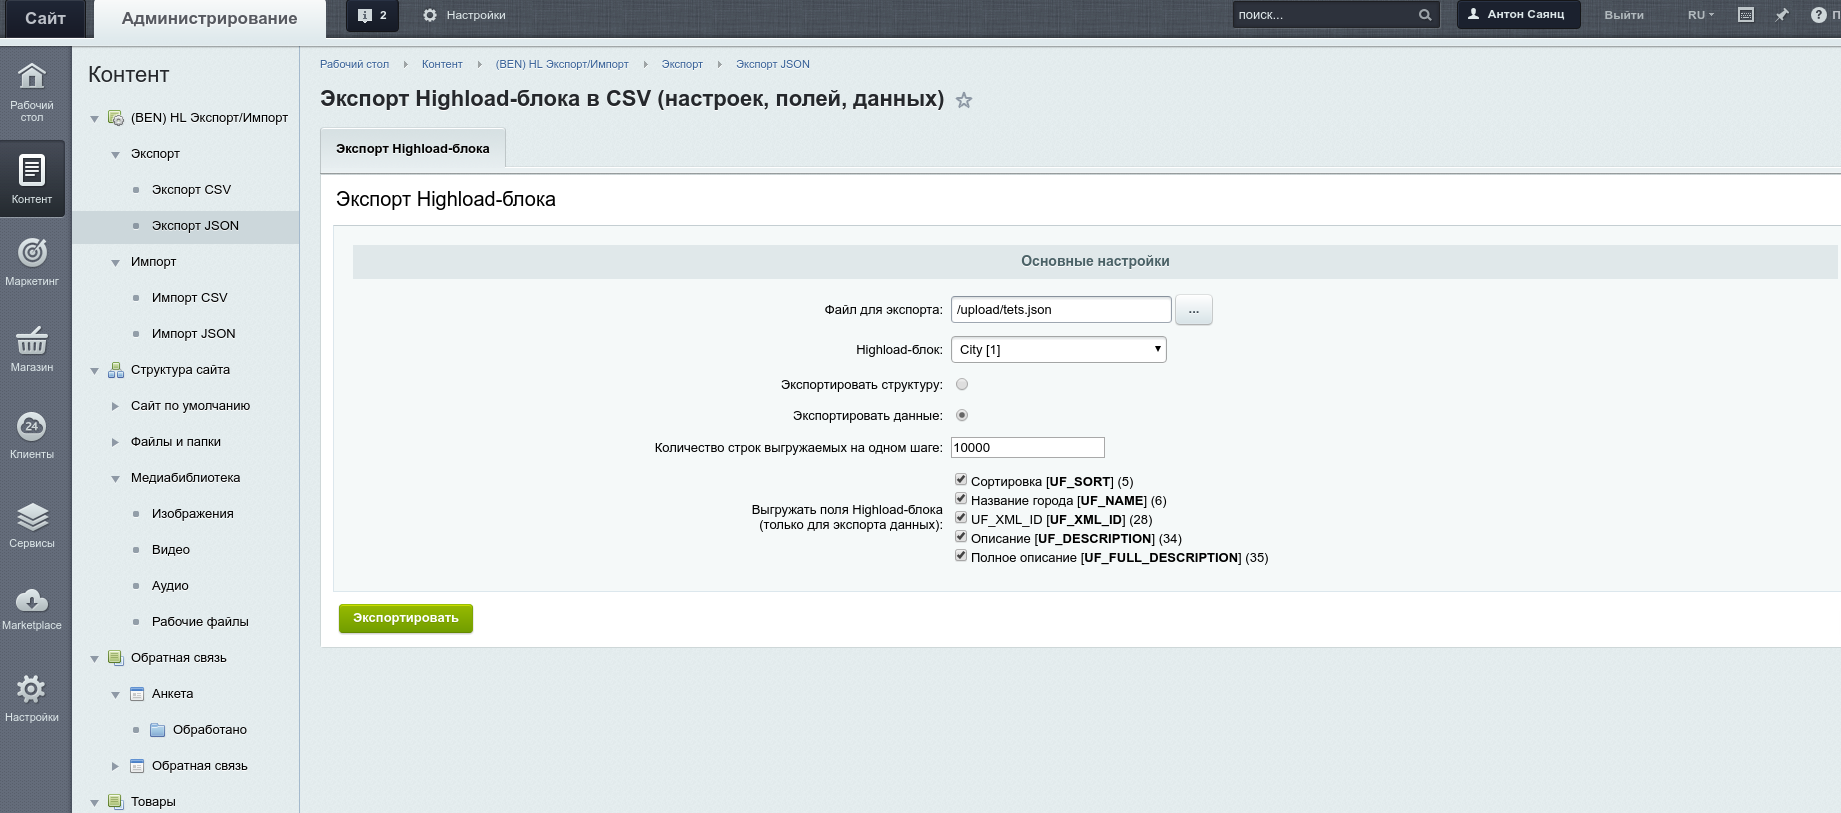Follow the Контент breadcrumb link
This screenshot has width=1841, height=813.
click(442, 64)
